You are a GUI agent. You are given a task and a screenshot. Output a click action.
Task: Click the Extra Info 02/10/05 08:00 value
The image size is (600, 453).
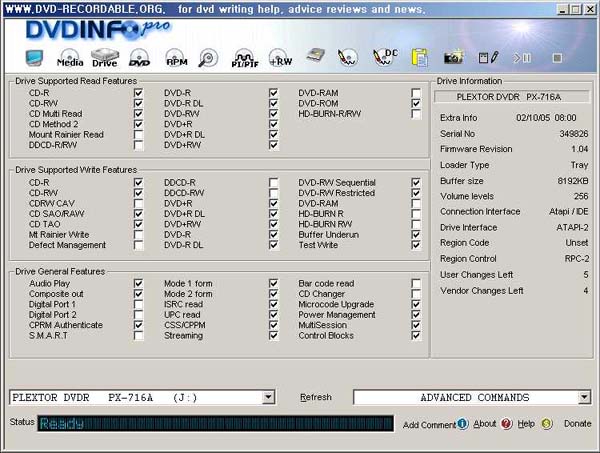point(546,117)
